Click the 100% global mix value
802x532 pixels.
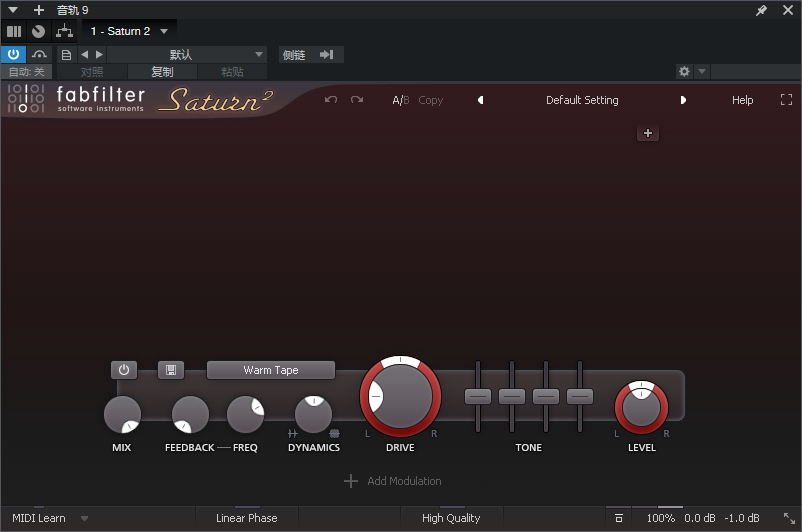661,518
